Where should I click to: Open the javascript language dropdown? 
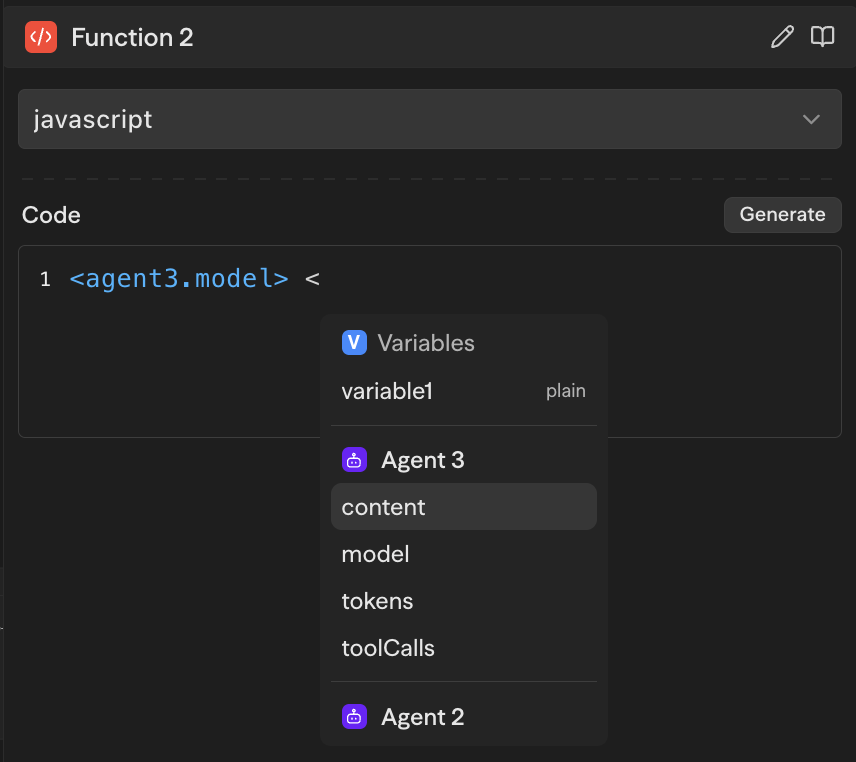tap(400, 119)
